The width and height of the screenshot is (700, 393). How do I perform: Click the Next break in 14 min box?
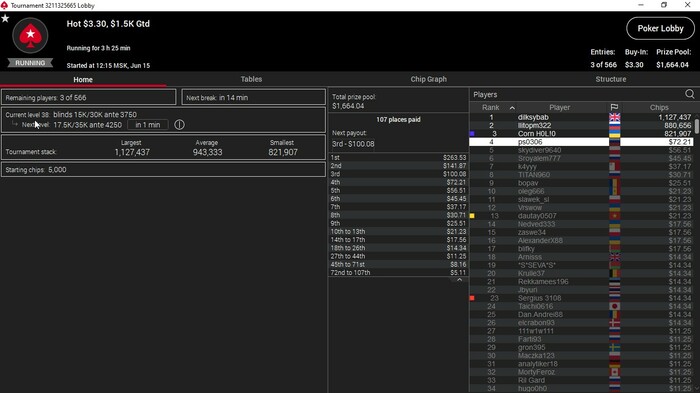coord(254,97)
